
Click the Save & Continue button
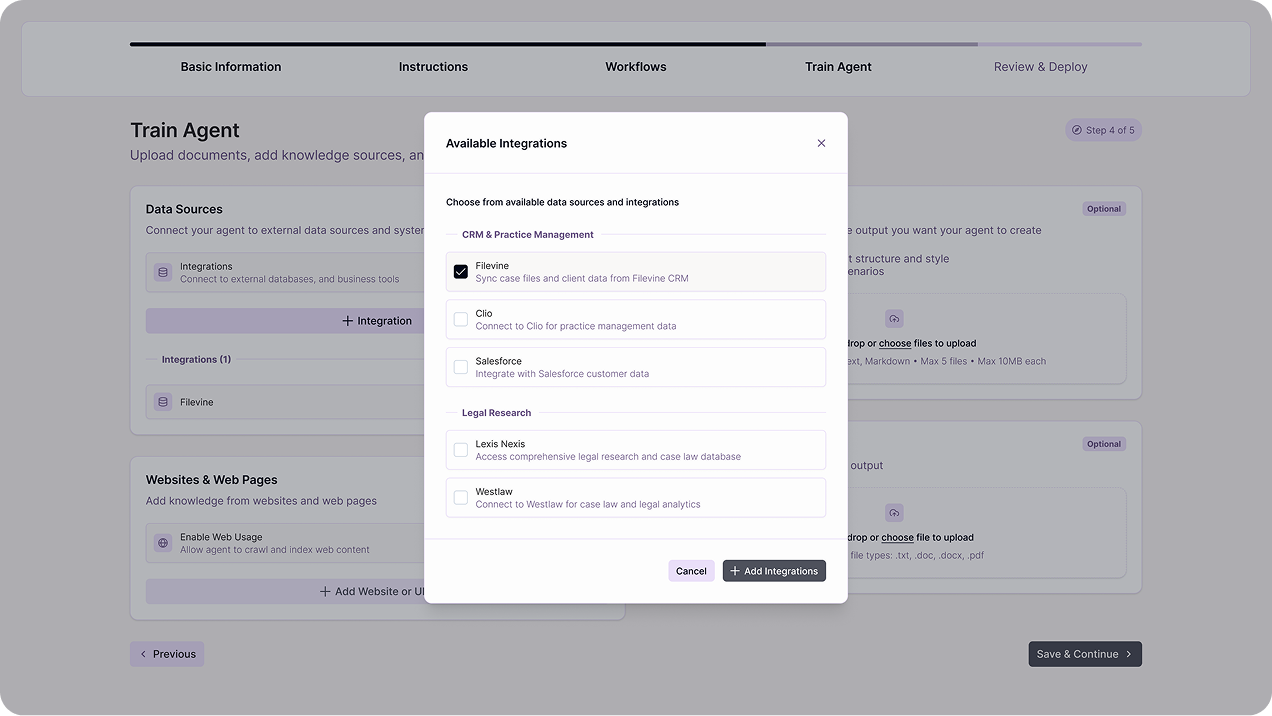[1084, 654]
